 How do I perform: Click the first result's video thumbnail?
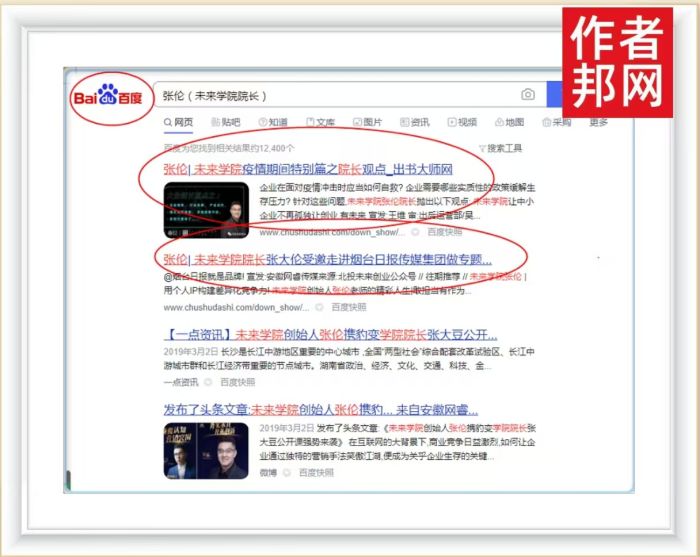pyautogui.click(x=206, y=209)
